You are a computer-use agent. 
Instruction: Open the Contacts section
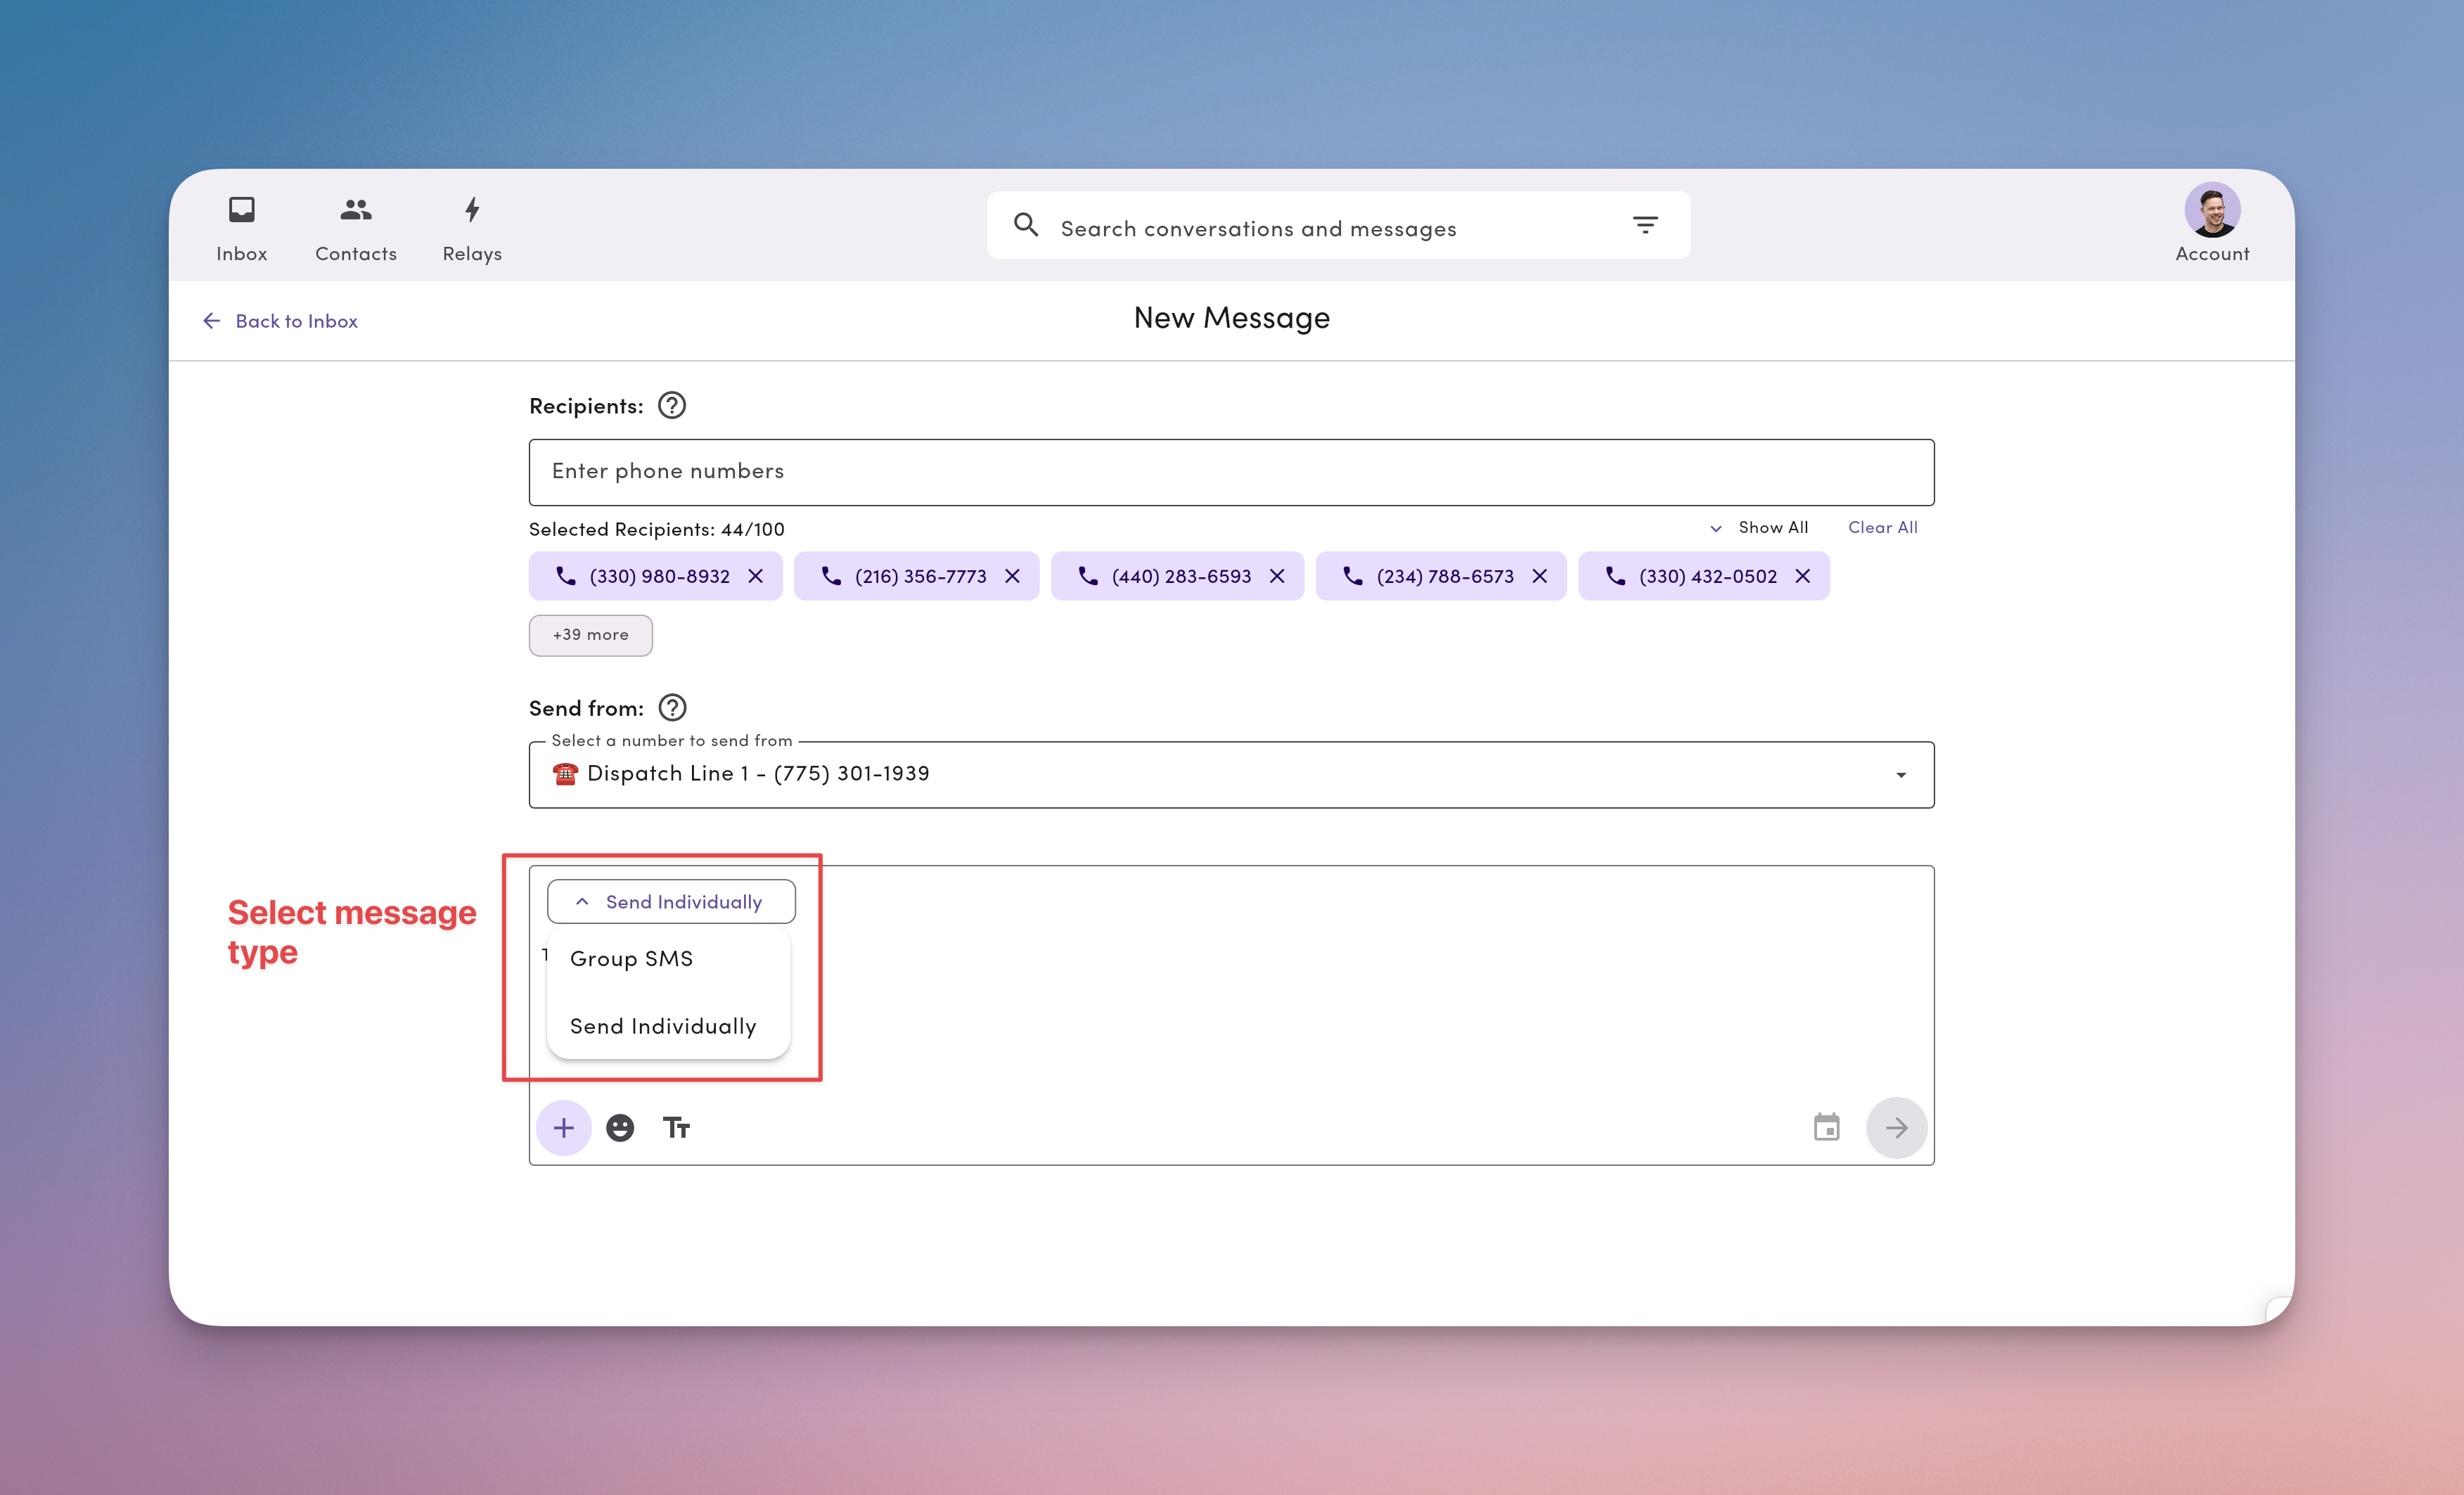(x=355, y=225)
